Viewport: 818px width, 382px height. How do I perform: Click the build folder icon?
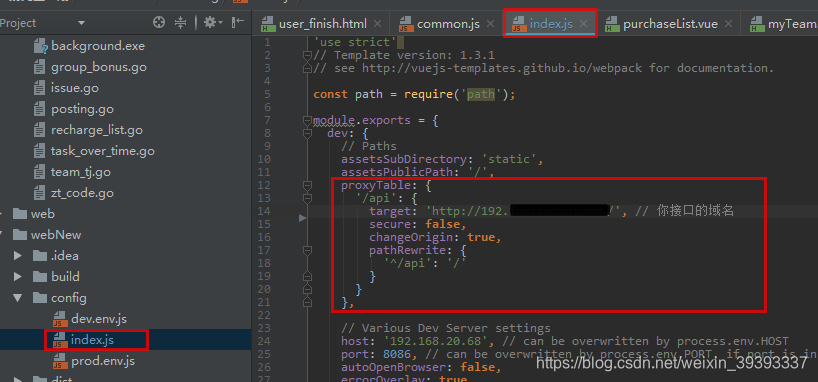40,277
